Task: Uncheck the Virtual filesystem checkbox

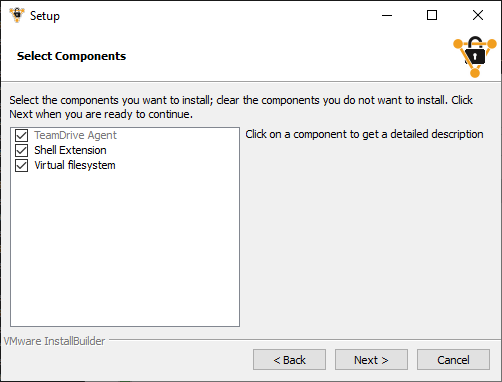Action: pyautogui.click(x=22, y=165)
